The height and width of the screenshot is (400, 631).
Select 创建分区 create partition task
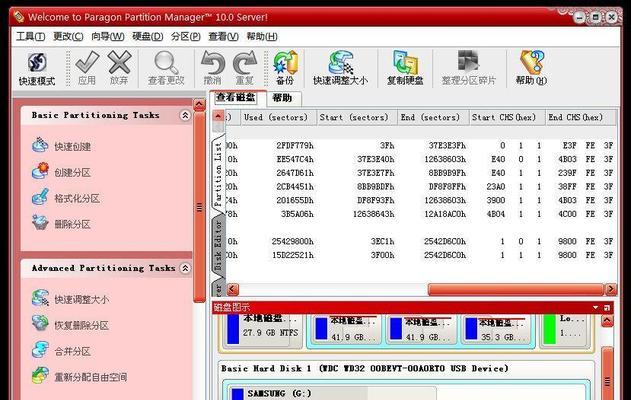coord(61,172)
